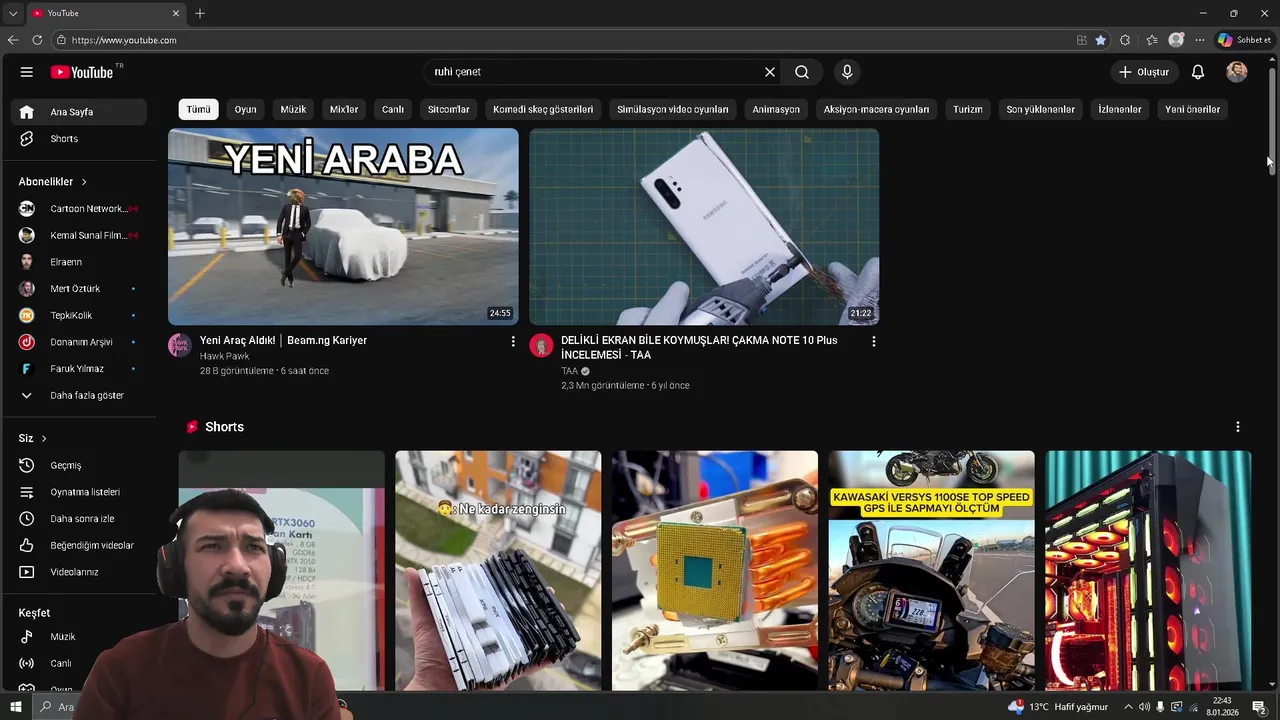Reload the page in the browser
The height and width of the screenshot is (720, 1280).
point(37,40)
